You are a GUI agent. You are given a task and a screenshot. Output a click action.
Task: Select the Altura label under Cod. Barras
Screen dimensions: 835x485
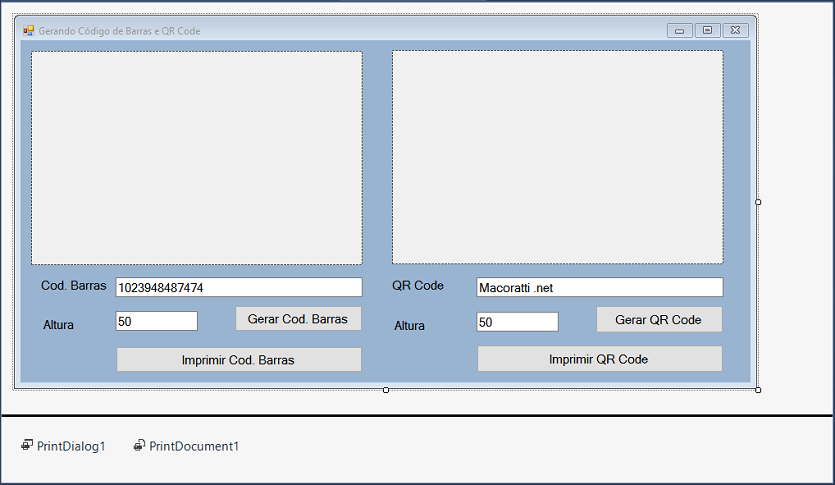pos(58,325)
